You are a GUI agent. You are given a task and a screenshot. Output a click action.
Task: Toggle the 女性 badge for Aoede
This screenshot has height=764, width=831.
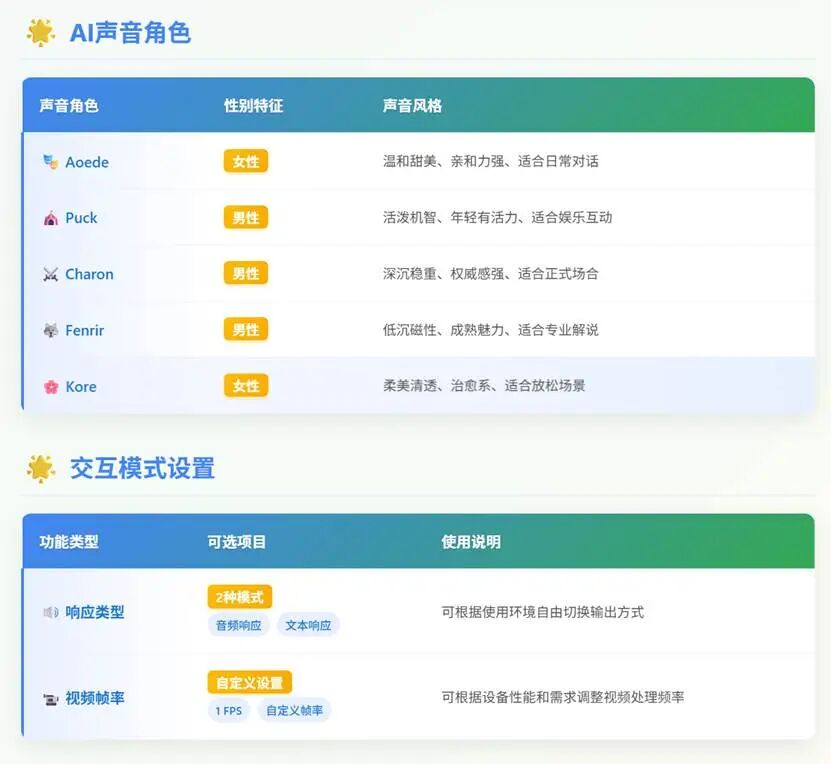pos(245,161)
